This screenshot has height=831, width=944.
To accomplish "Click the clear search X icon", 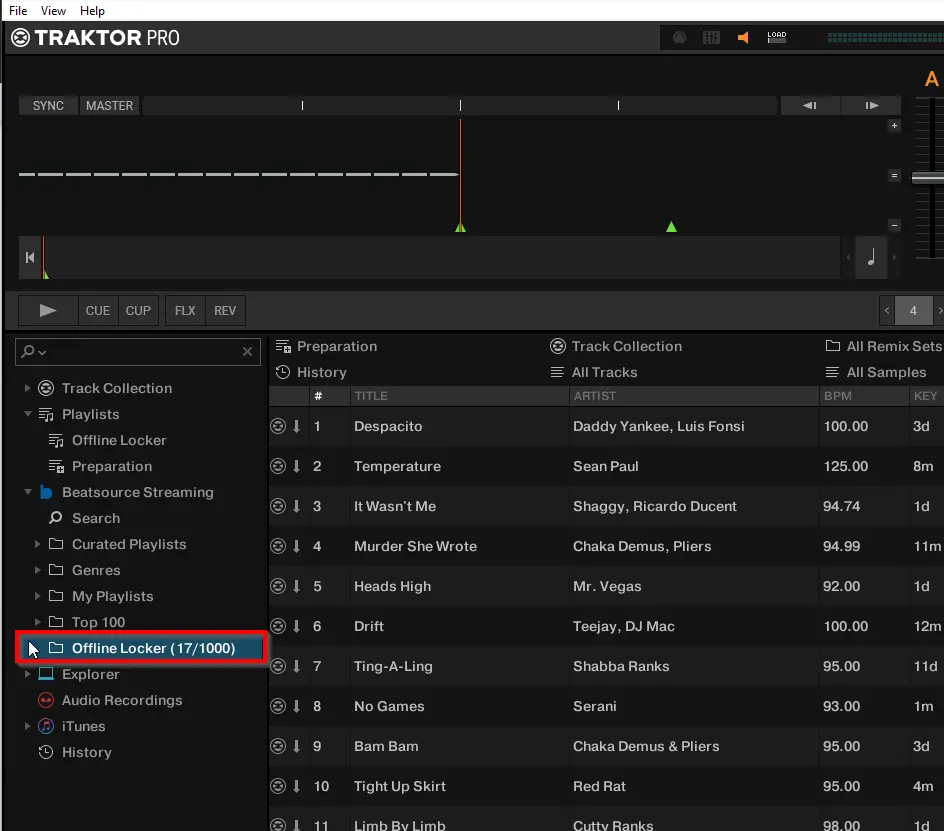I will click(248, 352).
